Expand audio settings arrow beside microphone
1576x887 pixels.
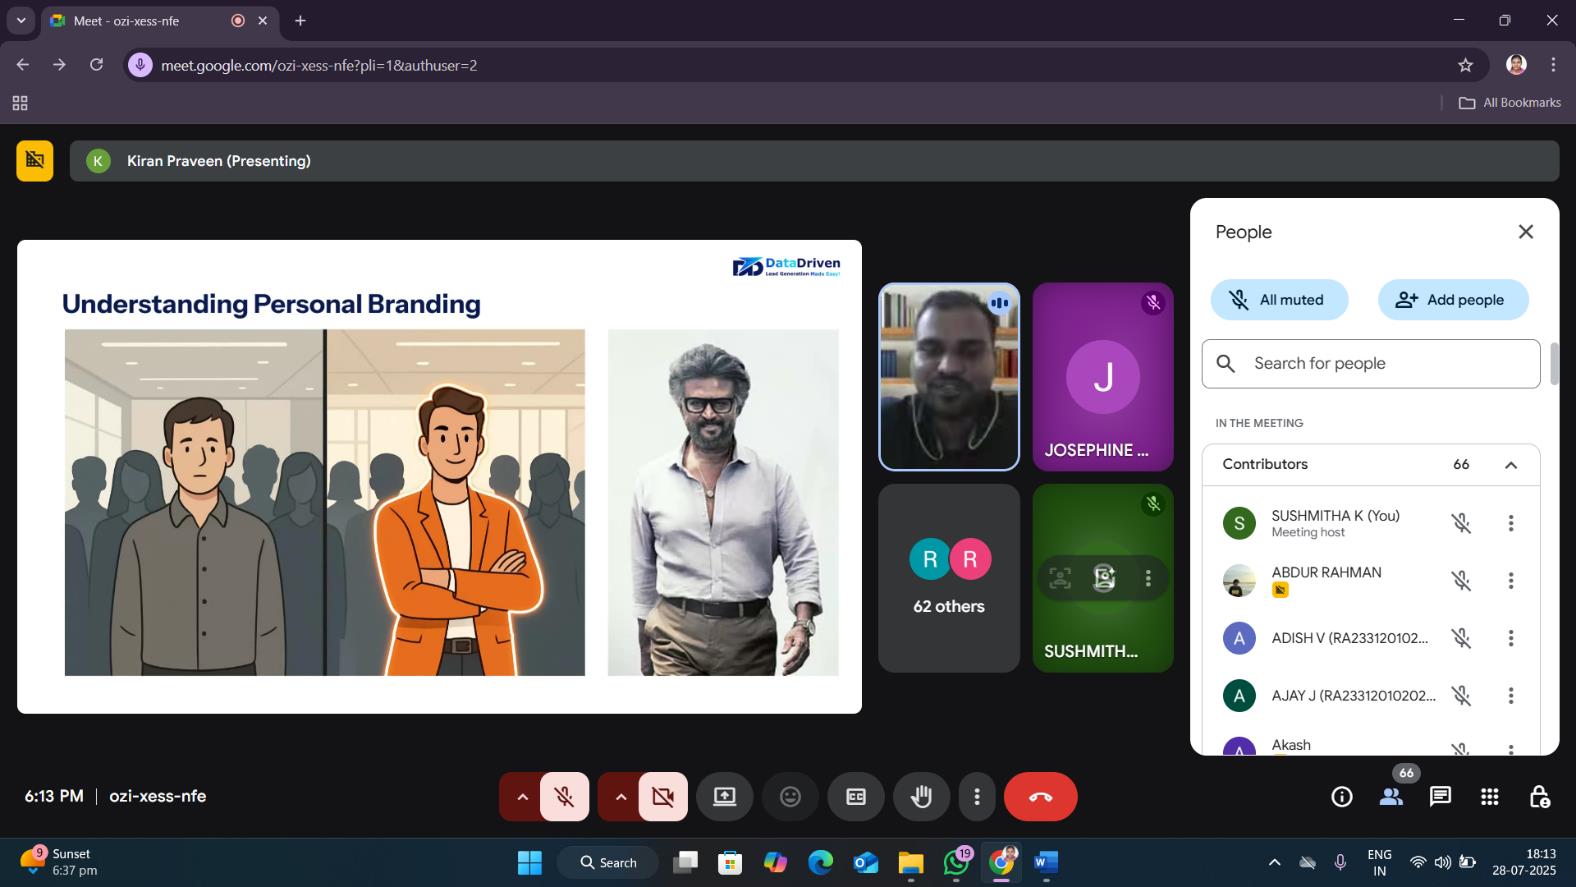click(522, 797)
